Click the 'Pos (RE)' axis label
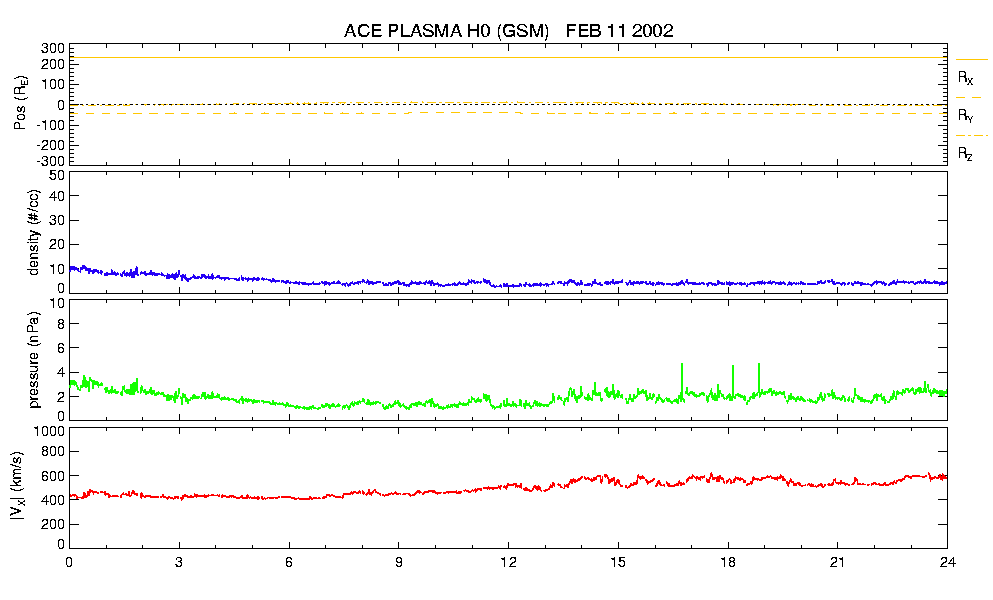This screenshot has height=600, width=993. [20, 103]
